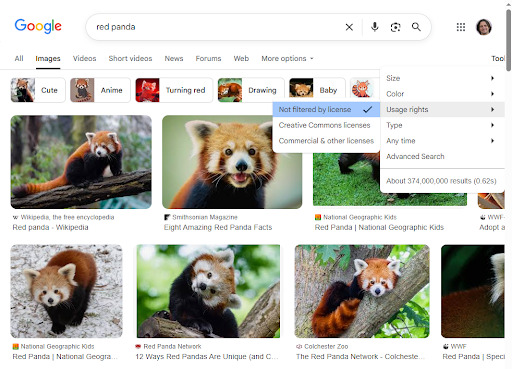
Task: Click the About 374,000,000 results text
Action: pyautogui.click(x=441, y=181)
